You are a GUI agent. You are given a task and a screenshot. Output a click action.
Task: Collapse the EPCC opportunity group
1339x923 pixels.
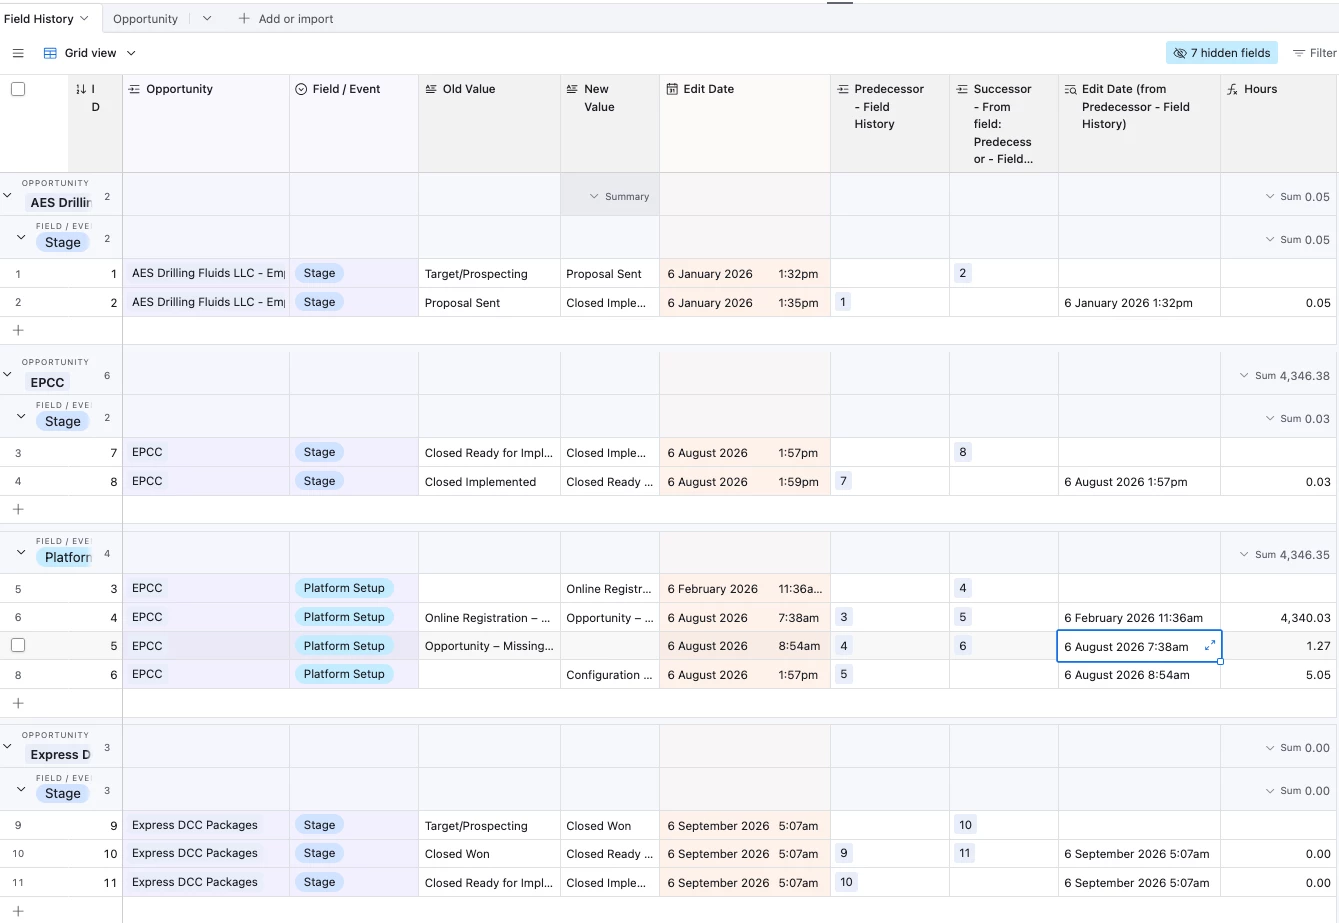coord(8,375)
